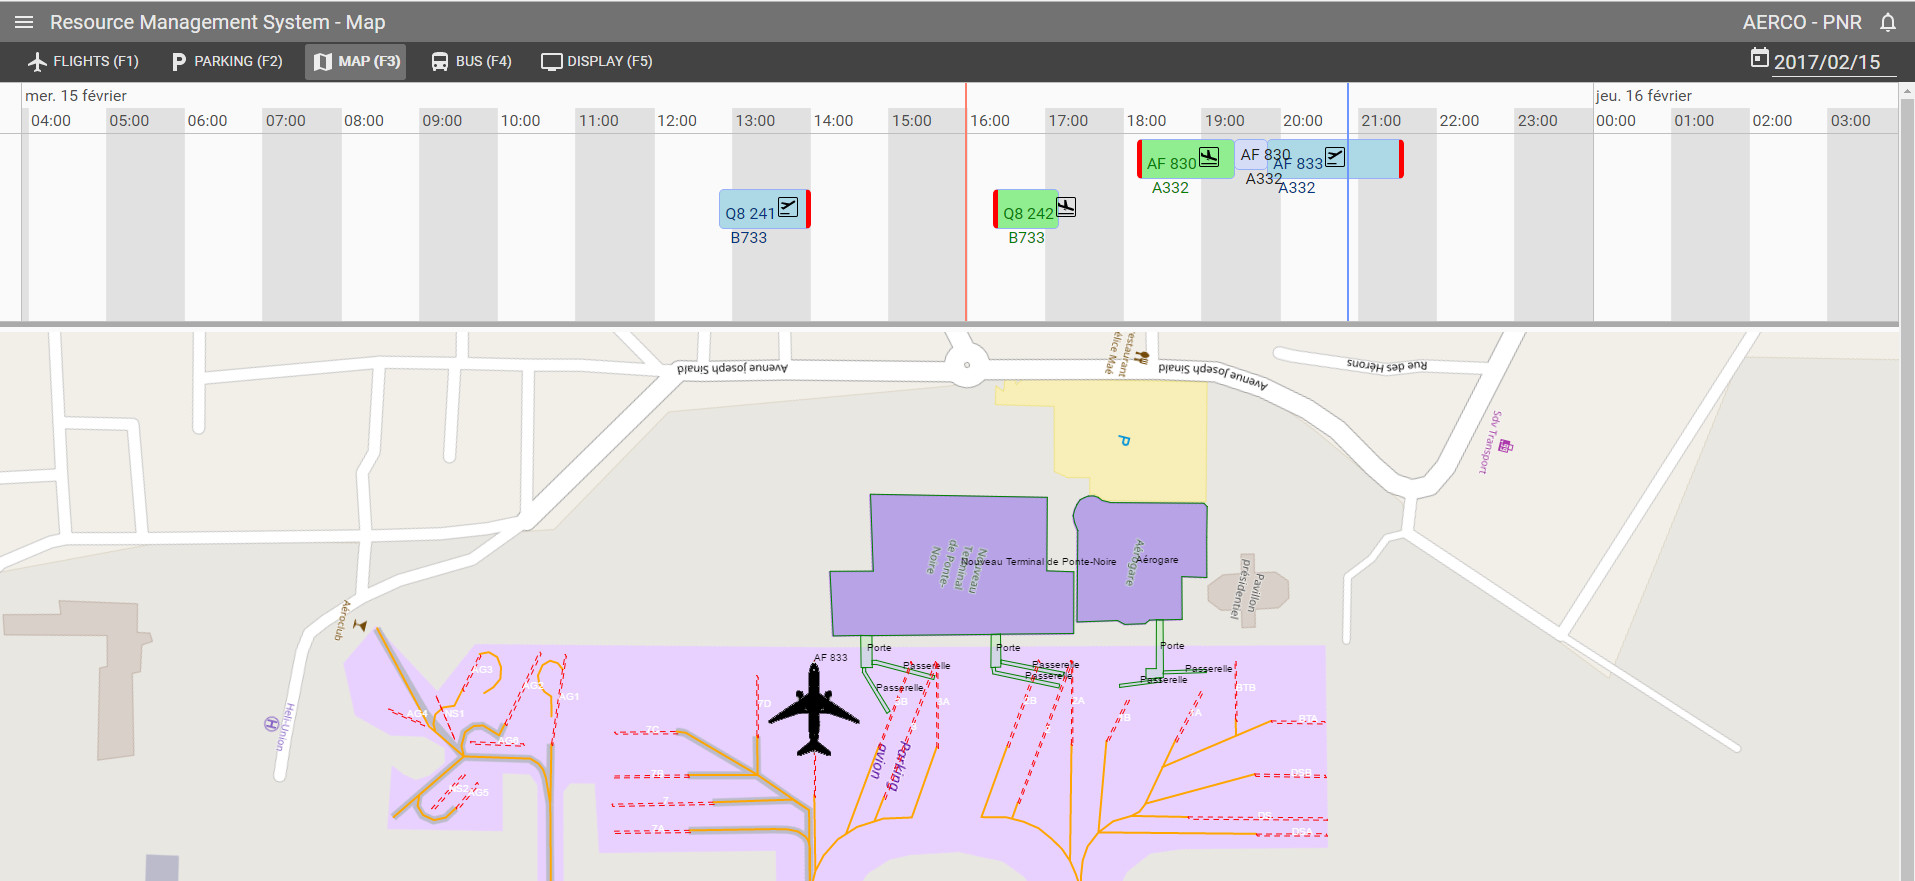This screenshot has height=881, width=1915.
Task: Switch to the Flights (F1) tab
Action: point(83,61)
